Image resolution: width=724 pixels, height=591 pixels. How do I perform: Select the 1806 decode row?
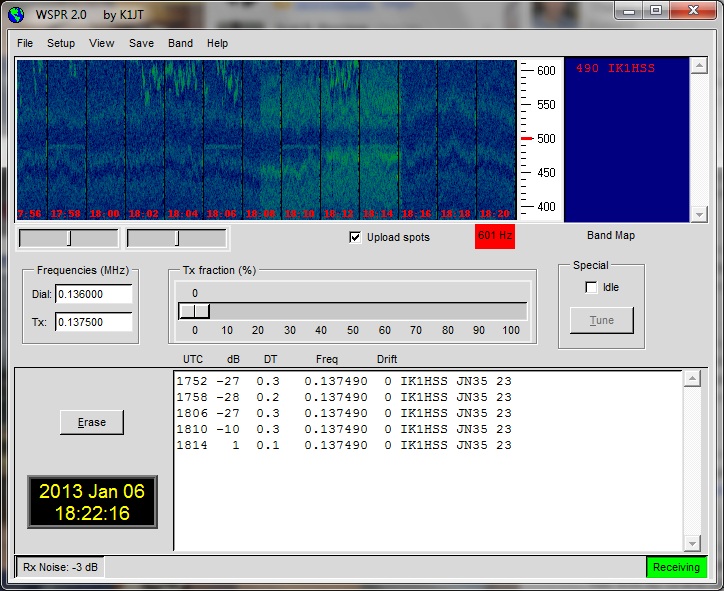pyautogui.click(x=344, y=413)
